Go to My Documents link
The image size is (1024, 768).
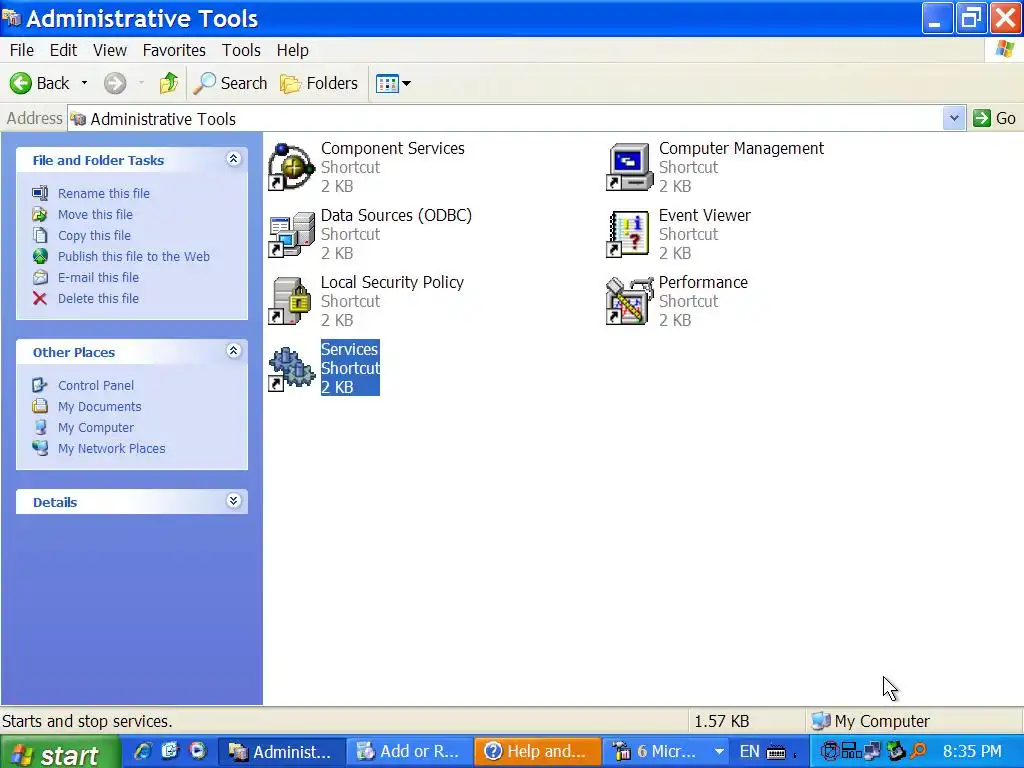pos(99,406)
